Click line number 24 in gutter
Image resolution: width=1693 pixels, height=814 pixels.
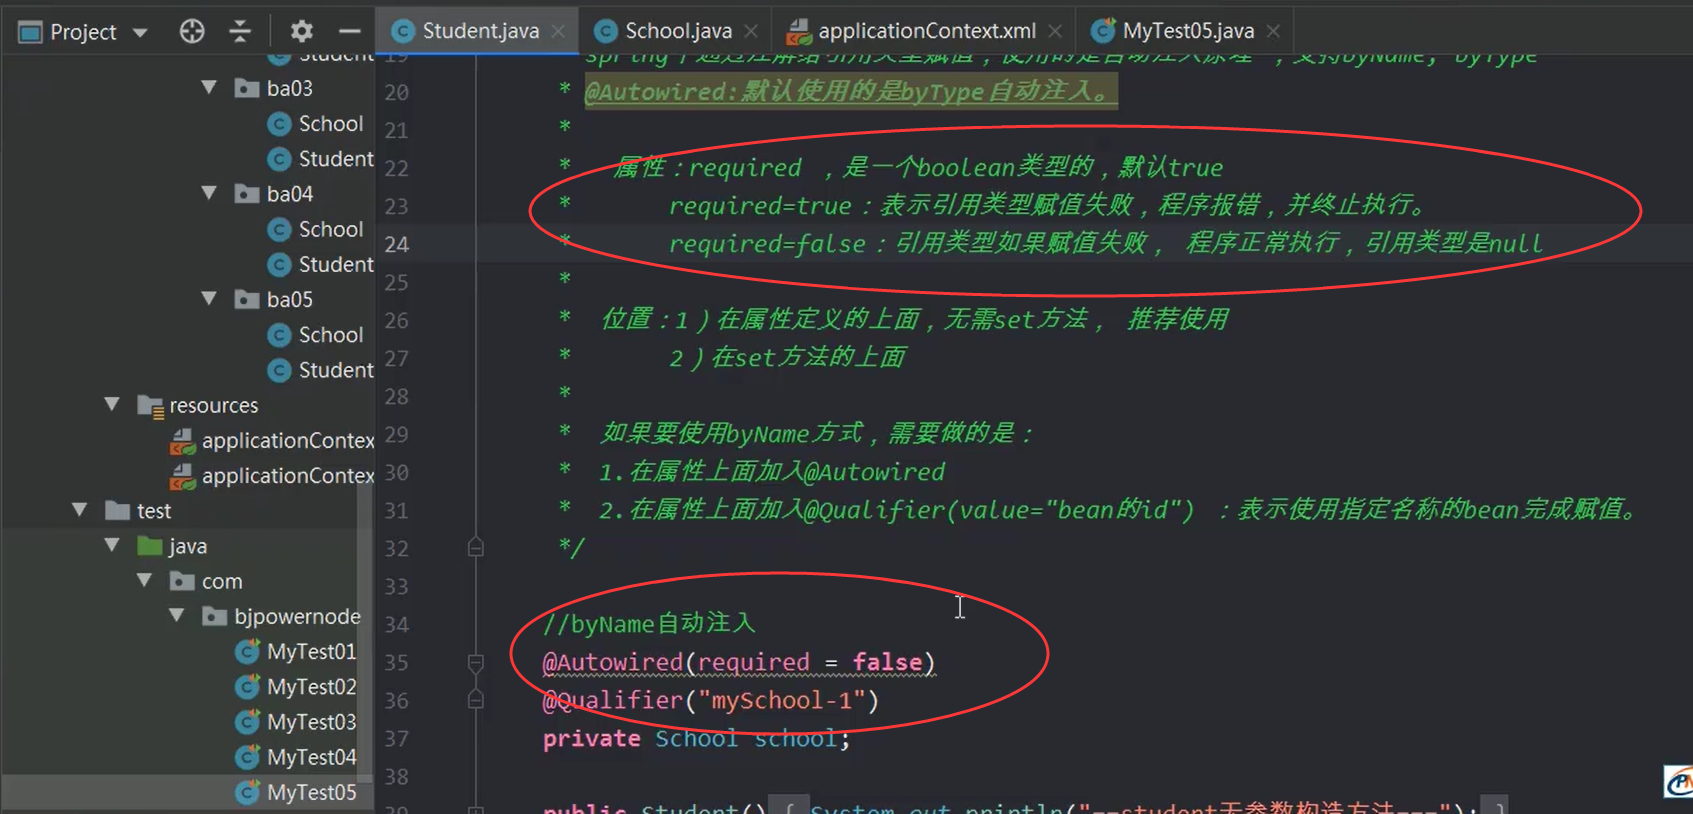396,244
